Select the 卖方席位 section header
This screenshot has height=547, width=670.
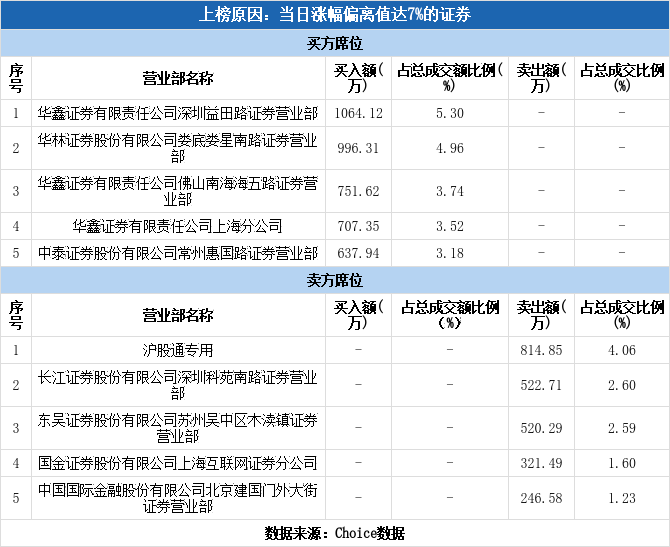[x=335, y=280]
